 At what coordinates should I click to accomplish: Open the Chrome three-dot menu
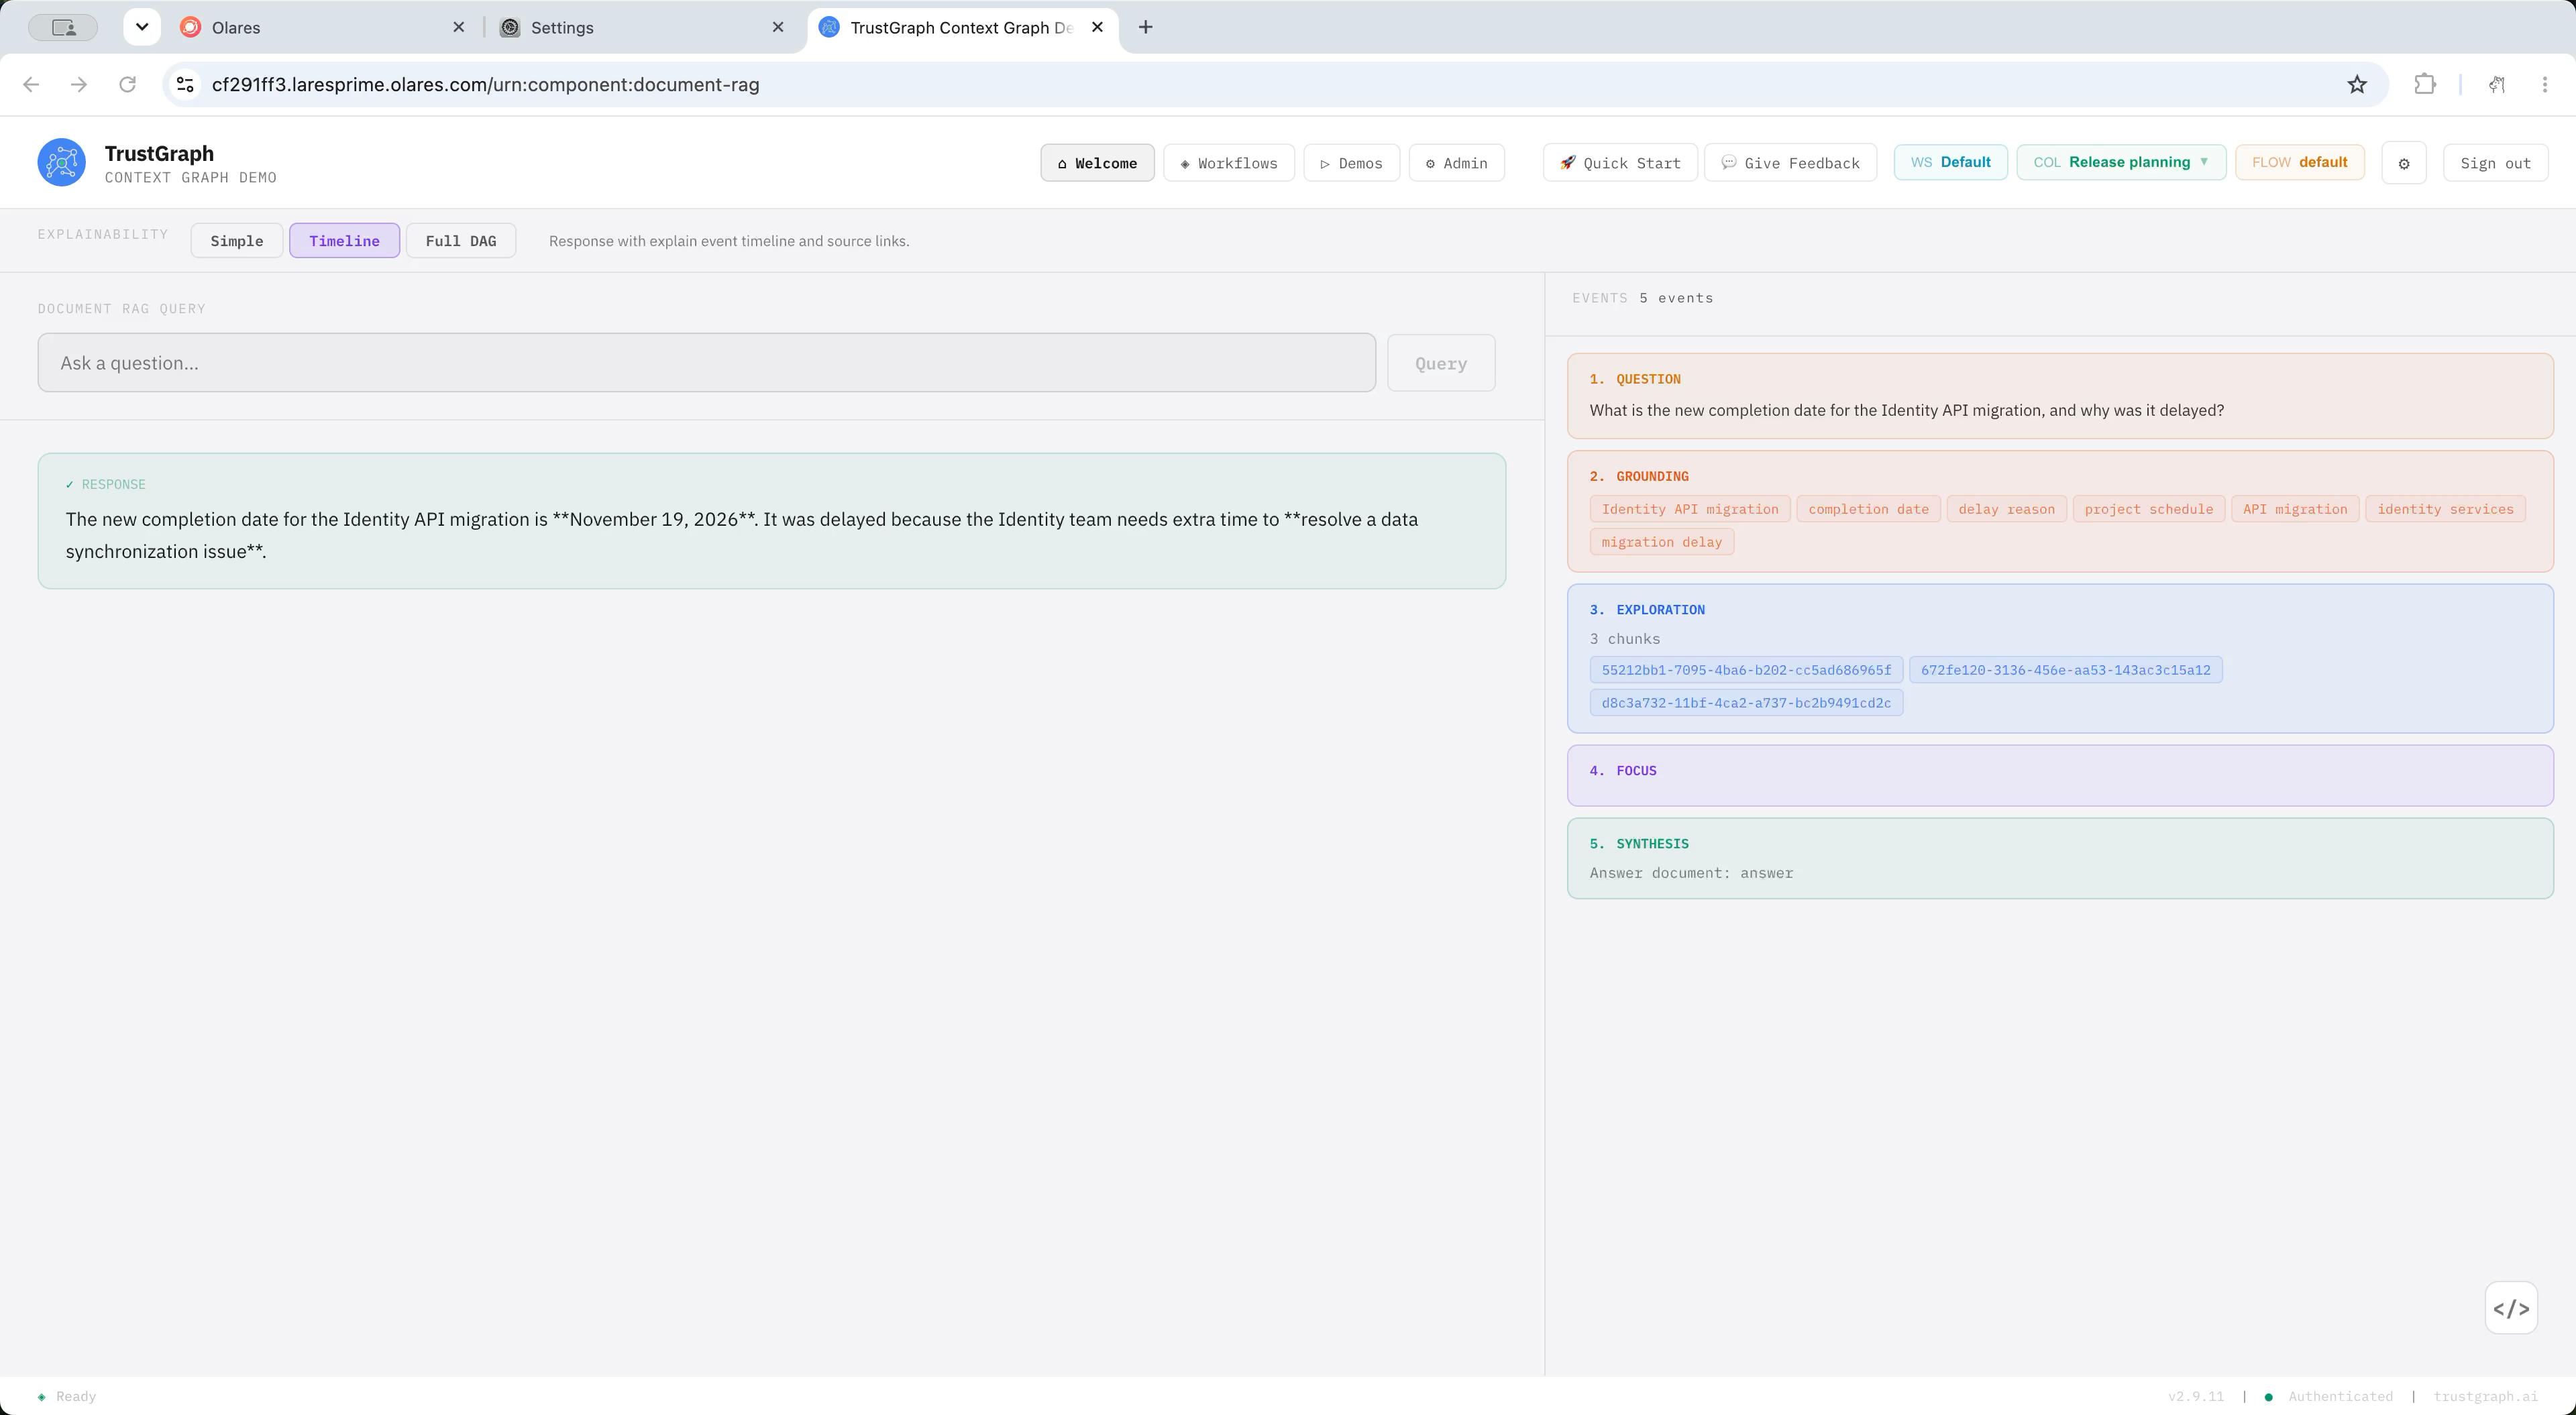click(x=2545, y=84)
